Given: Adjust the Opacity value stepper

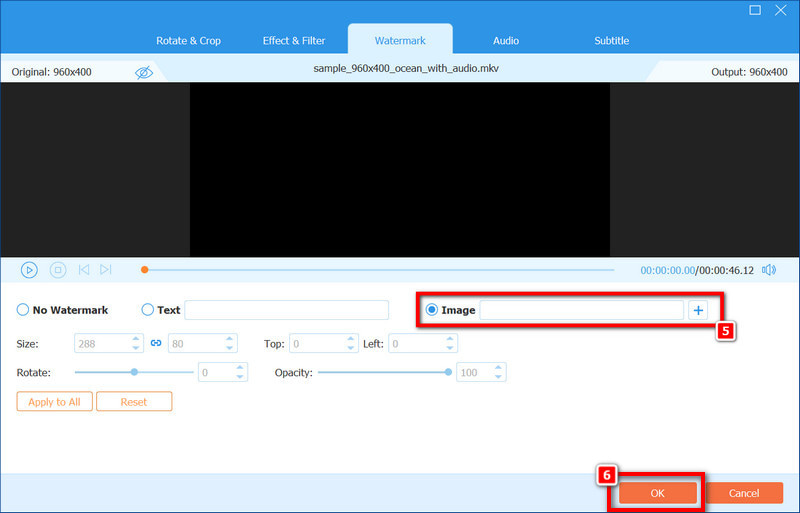Looking at the screenshot, I should coord(499,372).
